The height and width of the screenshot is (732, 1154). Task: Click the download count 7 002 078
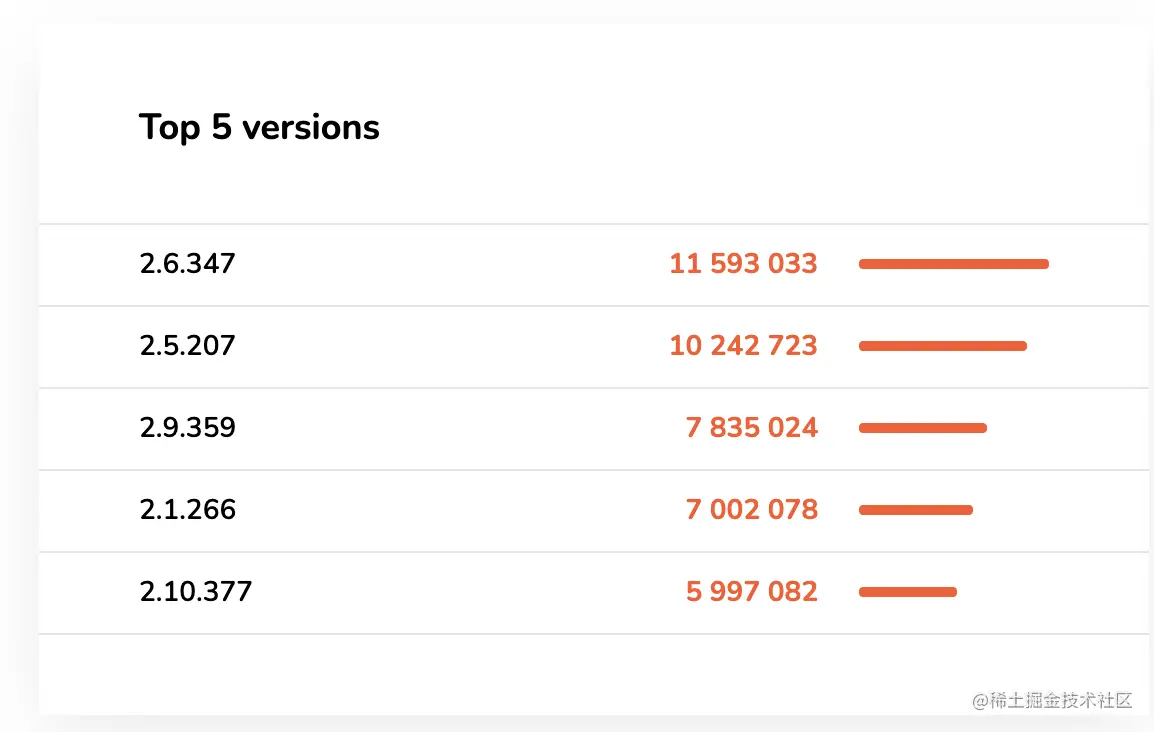[x=751, y=509]
